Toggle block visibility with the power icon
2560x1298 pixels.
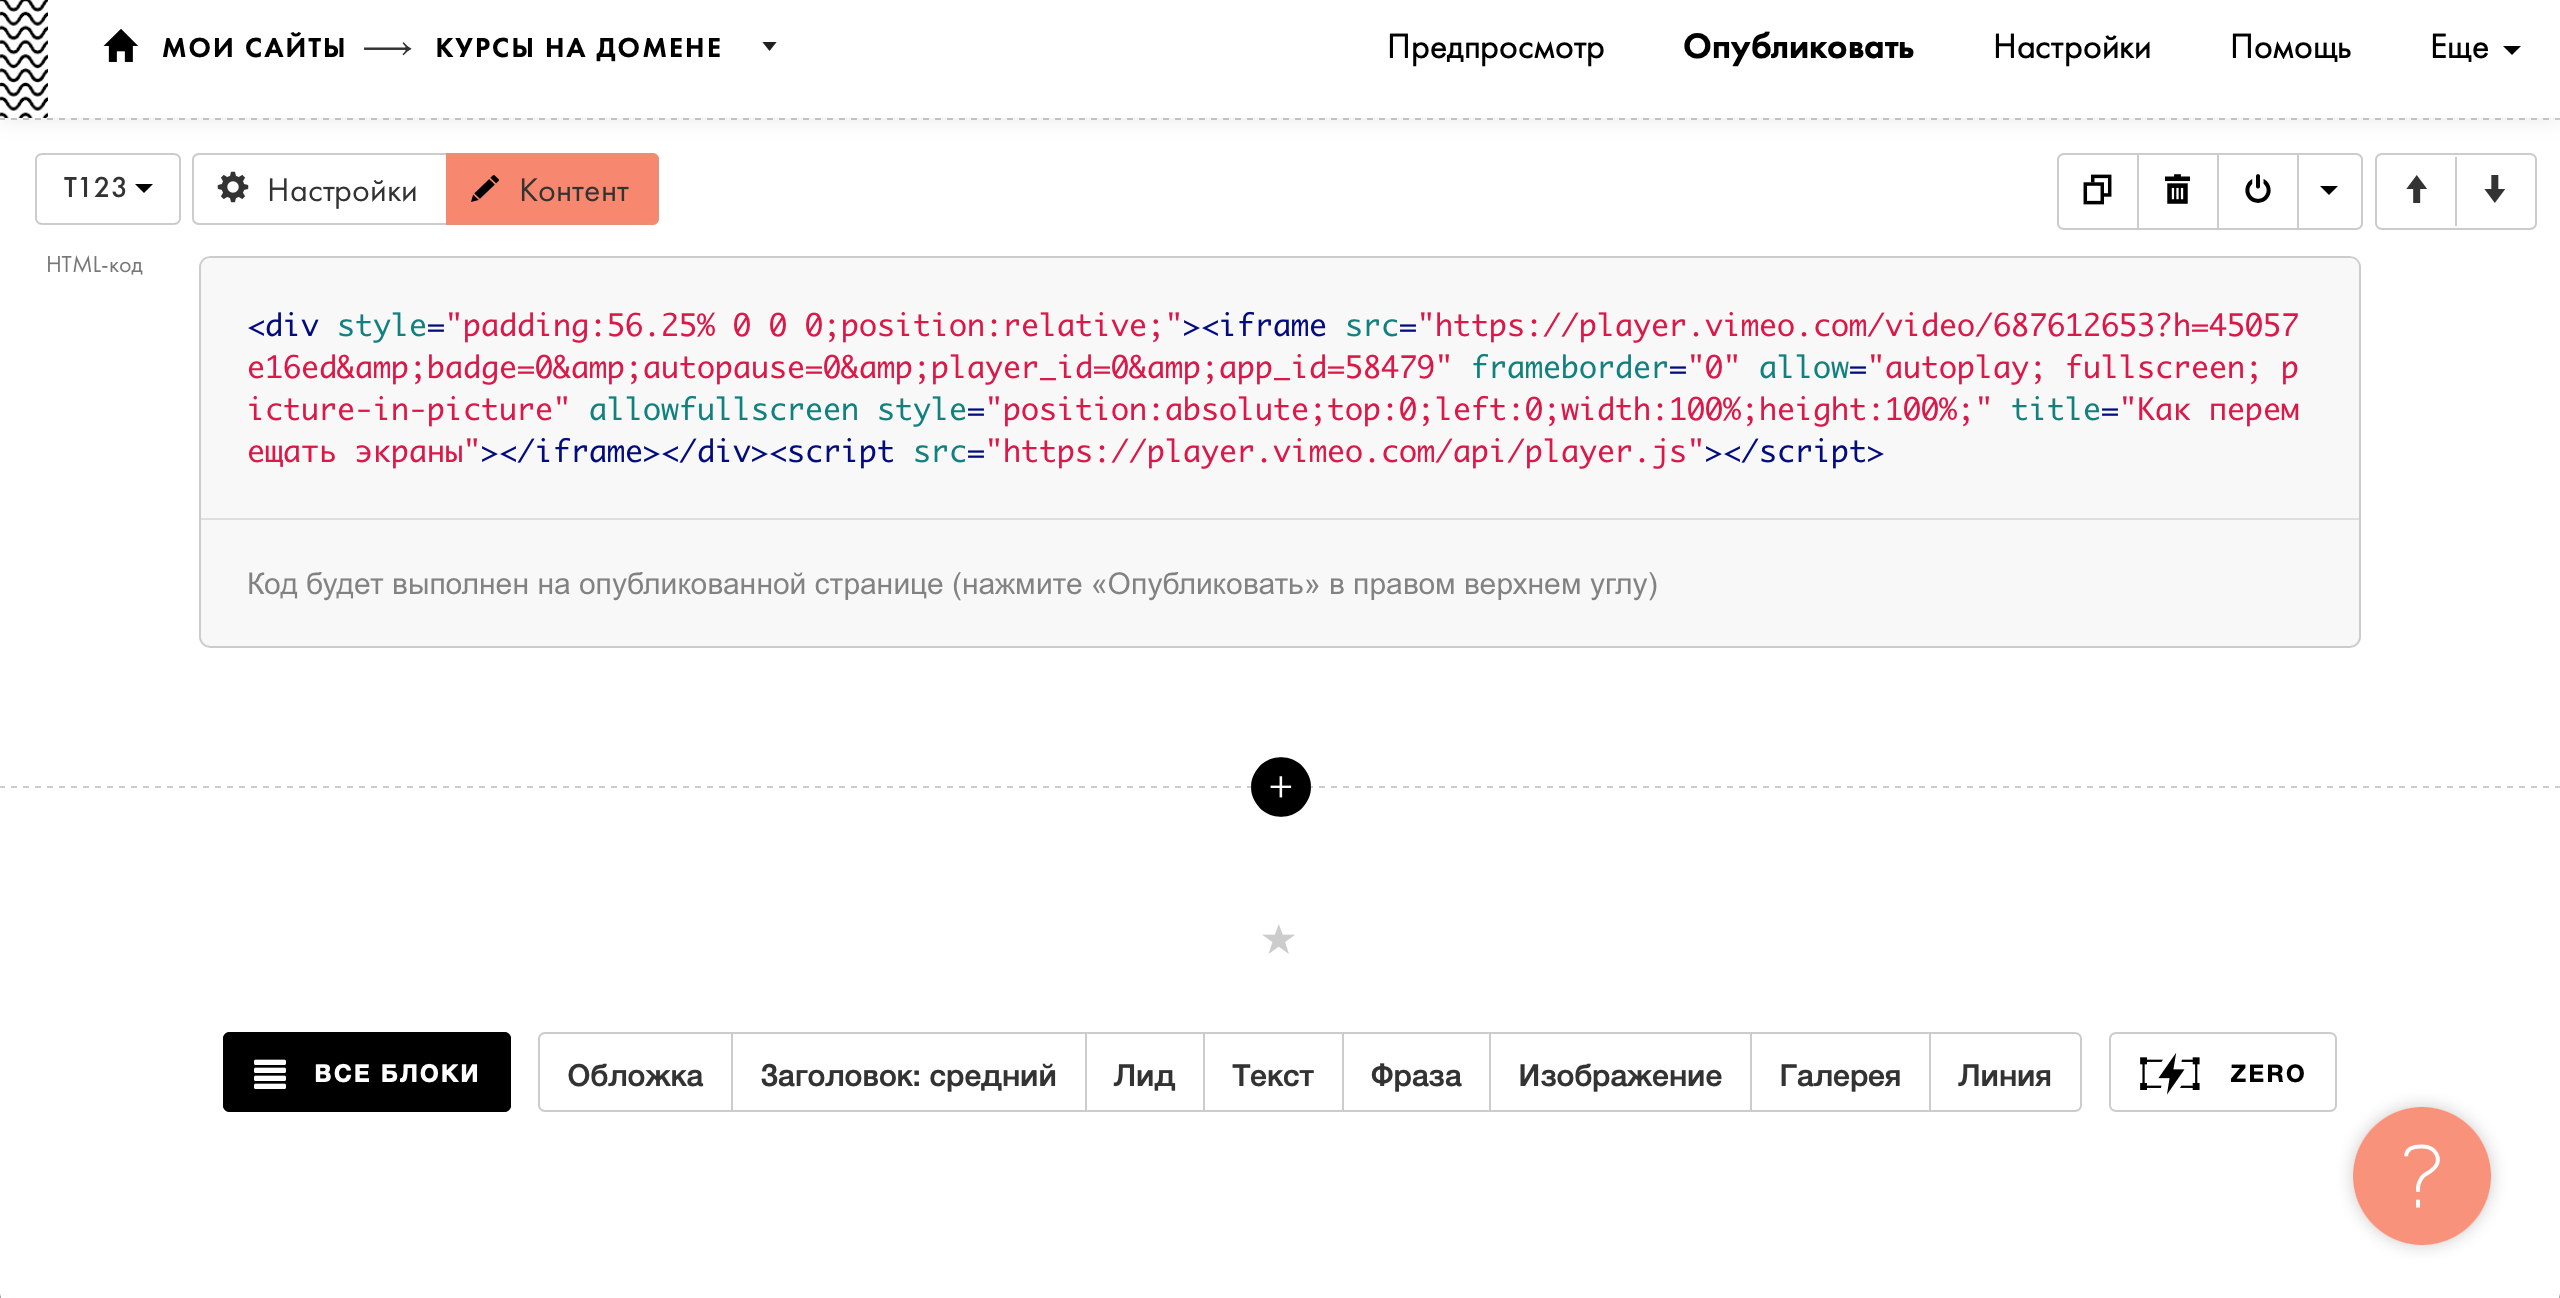coord(2257,190)
